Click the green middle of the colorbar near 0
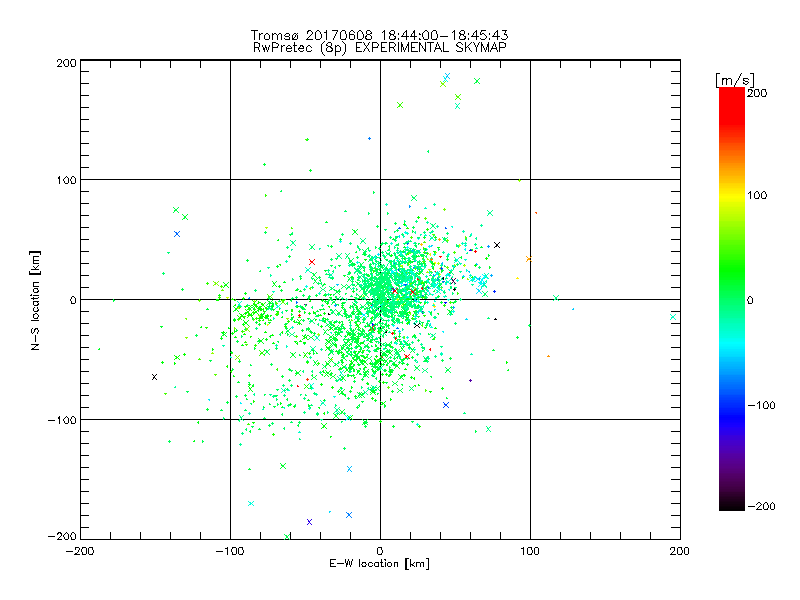The height and width of the screenshot is (600, 800). [732, 299]
